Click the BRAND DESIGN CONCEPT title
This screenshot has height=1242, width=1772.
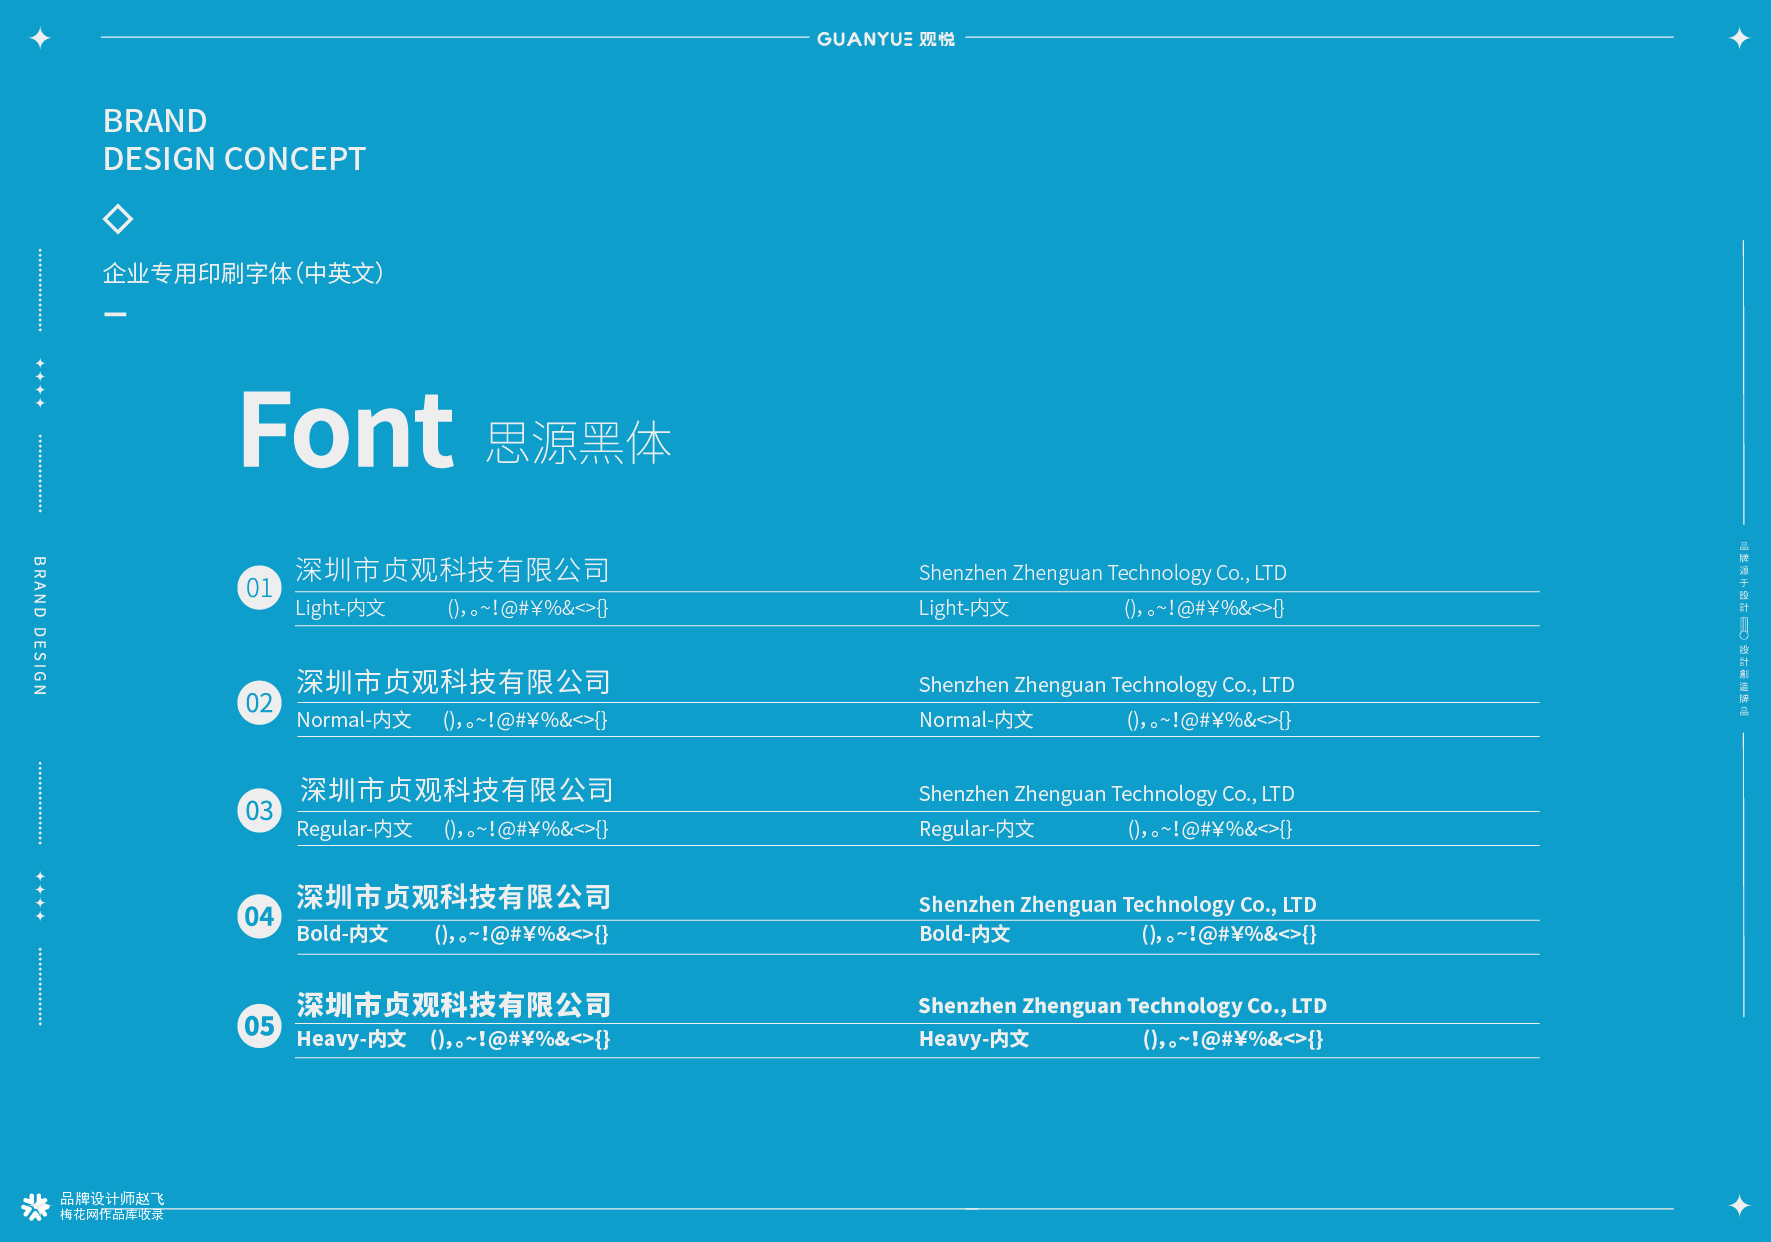pyautogui.click(x=234, y=140)
